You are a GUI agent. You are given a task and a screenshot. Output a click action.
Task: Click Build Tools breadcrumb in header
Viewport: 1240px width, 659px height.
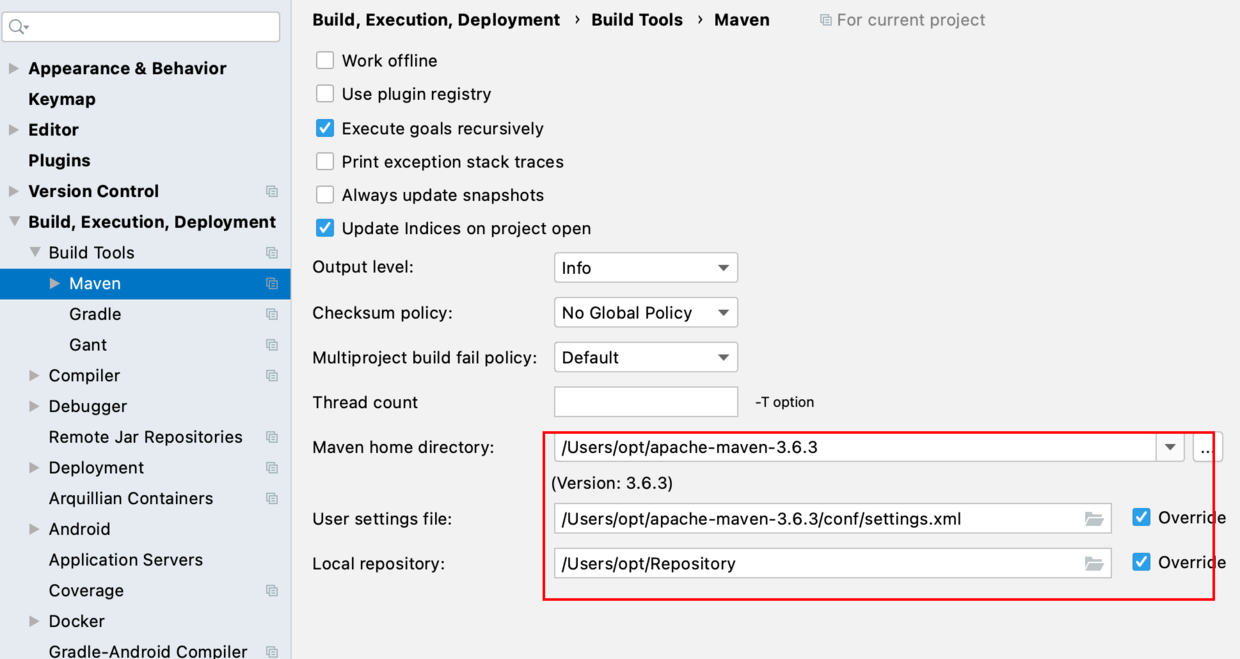(x=637, y=20)
